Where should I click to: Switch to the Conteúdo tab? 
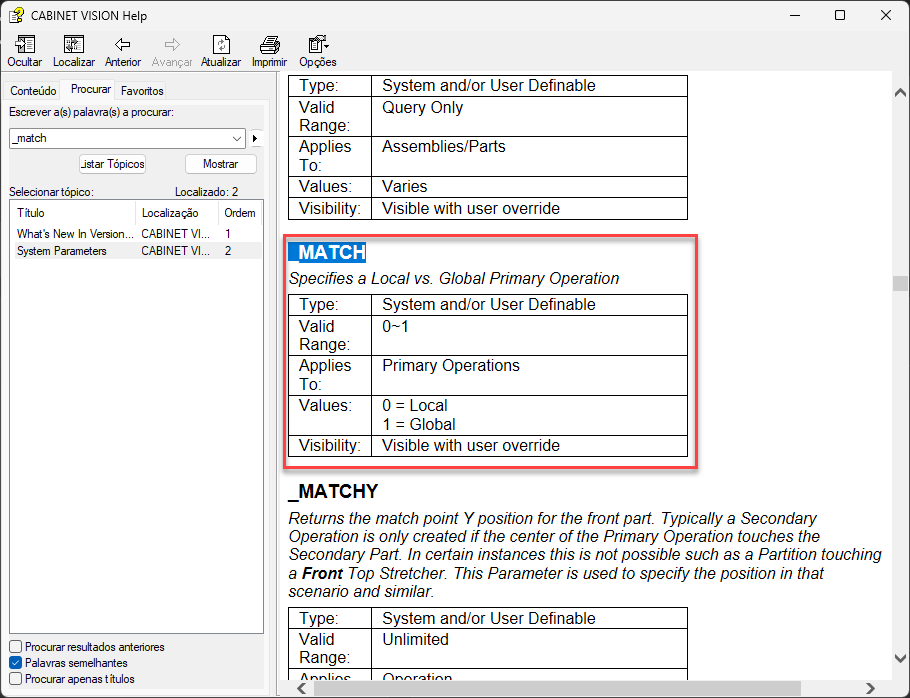(x=33, y=91)
